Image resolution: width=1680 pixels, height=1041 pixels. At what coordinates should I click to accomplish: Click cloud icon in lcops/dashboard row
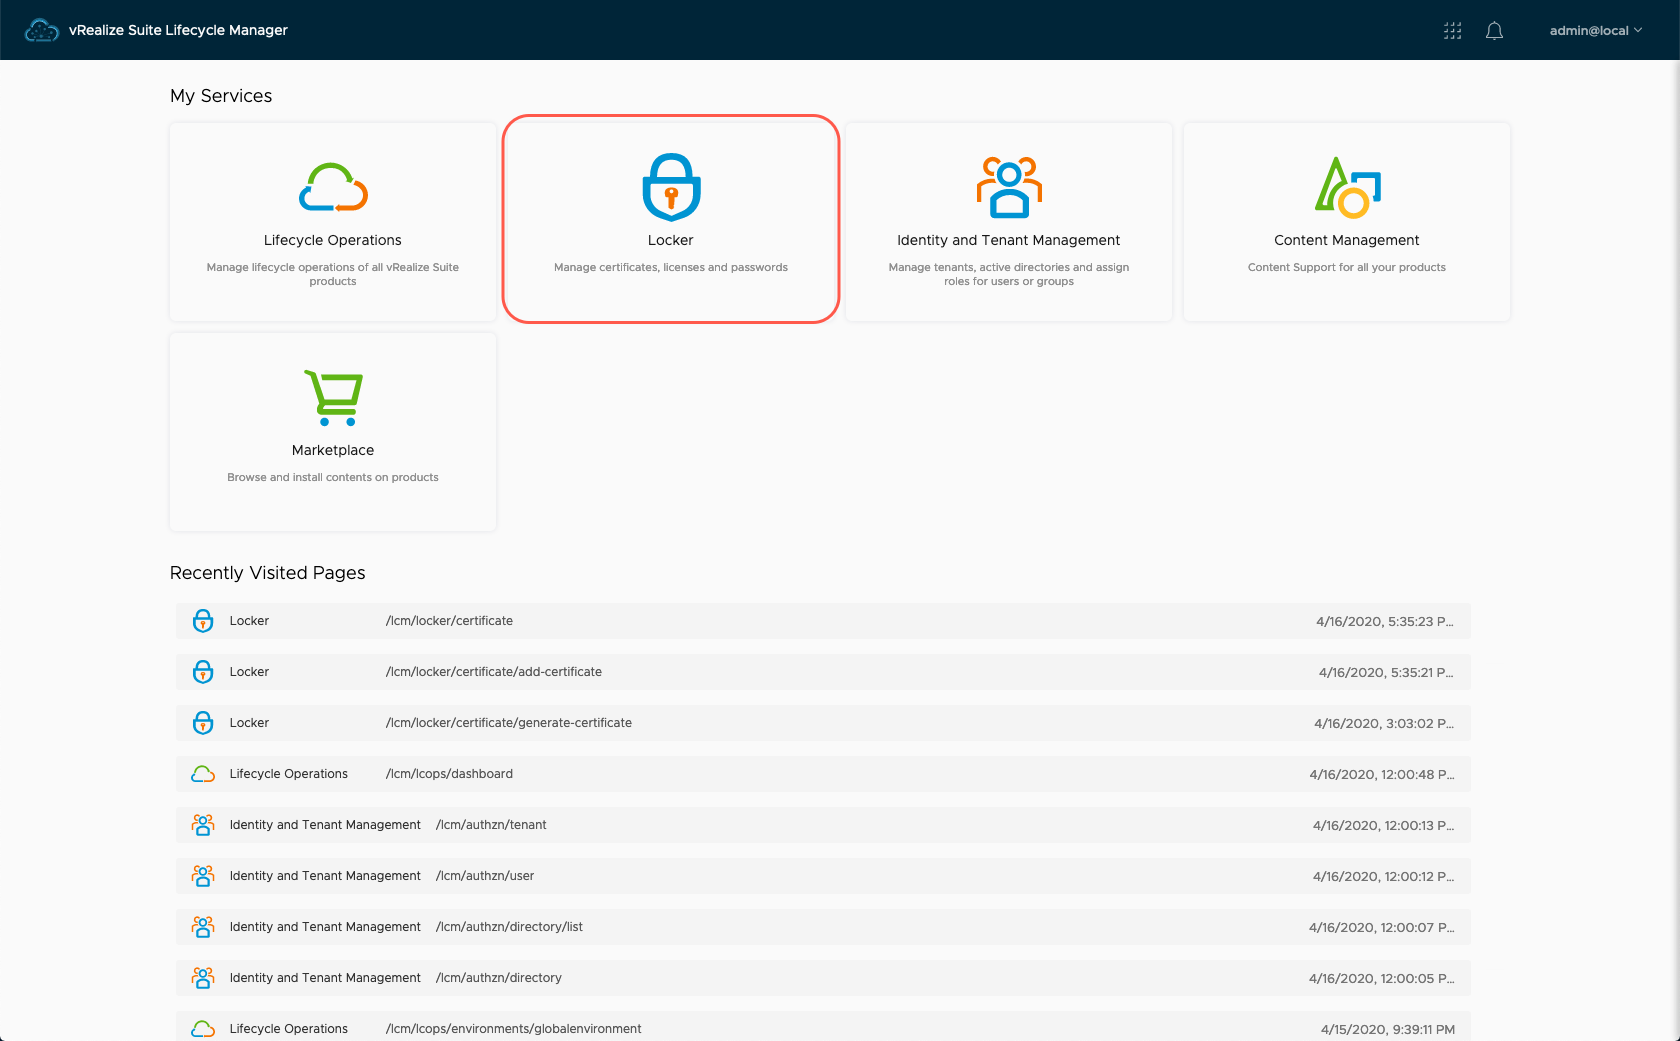(x=203, y=774)
